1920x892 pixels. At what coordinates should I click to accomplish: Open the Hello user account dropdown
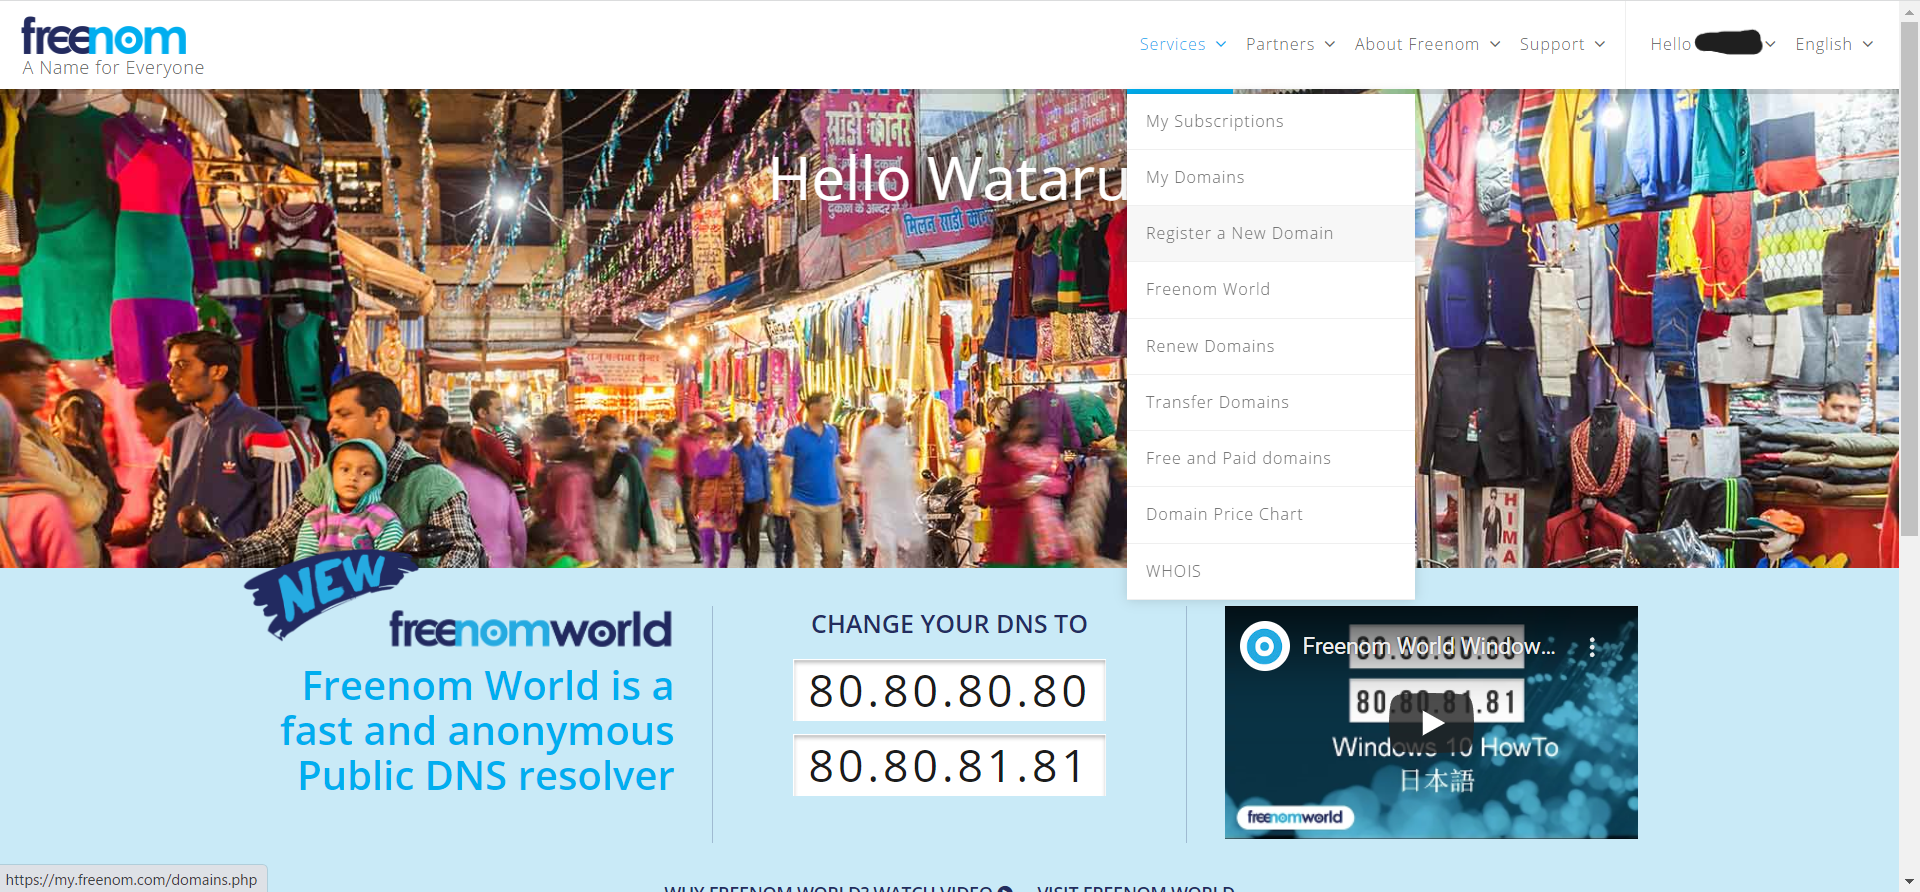click(x=1712, y=44)
